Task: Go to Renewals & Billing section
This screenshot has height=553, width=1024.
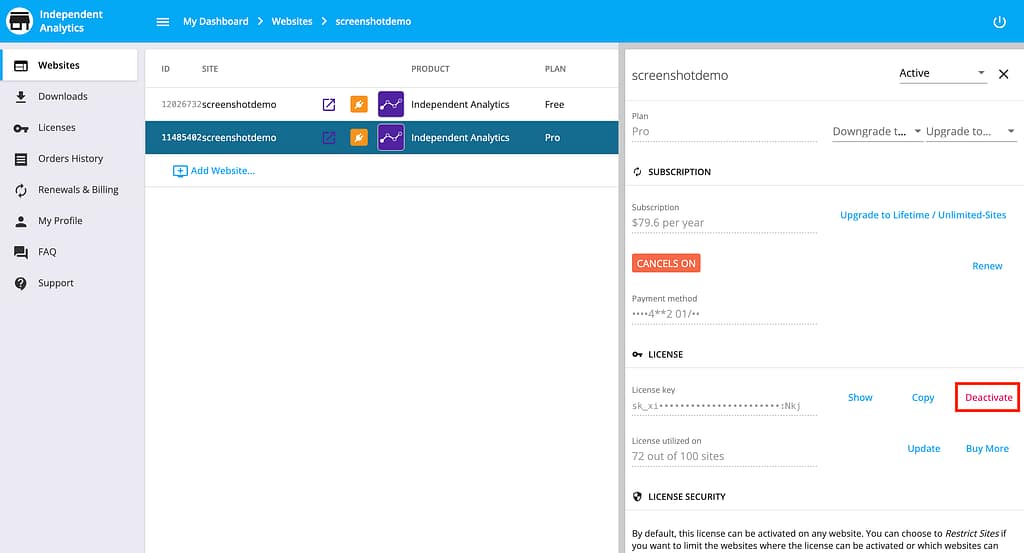Action: pos(78,190)
